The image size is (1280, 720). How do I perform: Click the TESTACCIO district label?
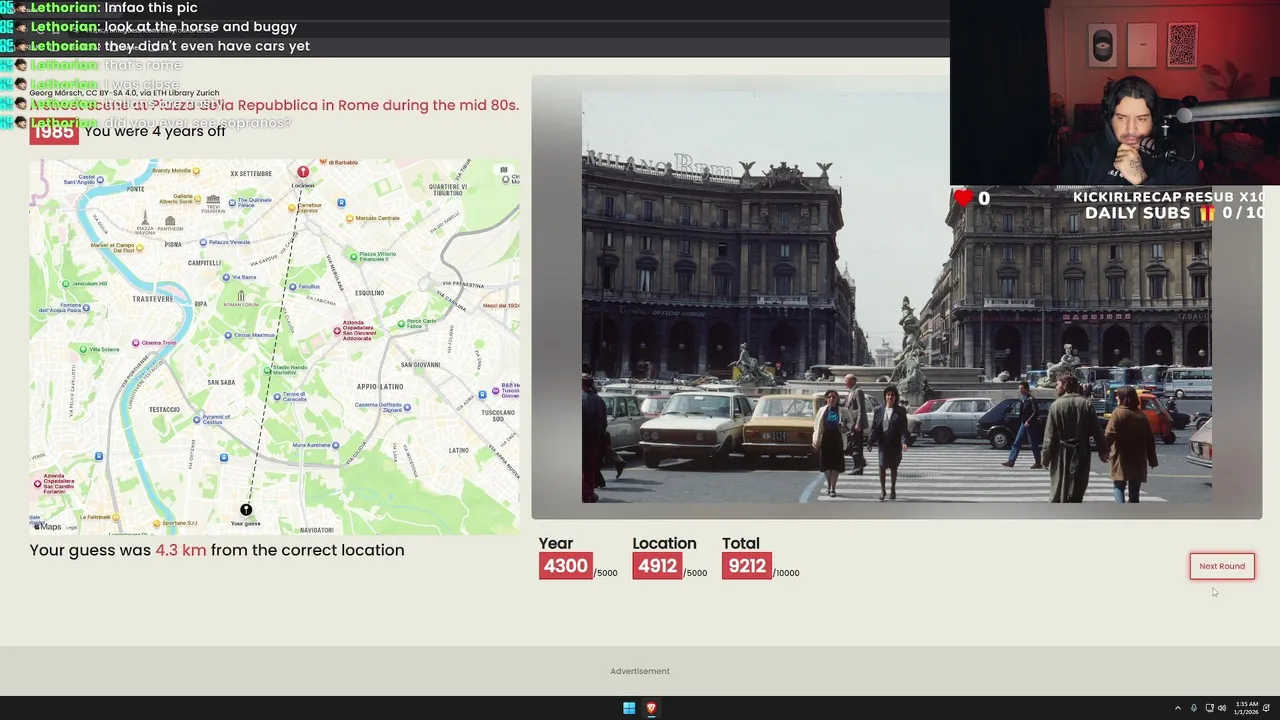pos(165,409)
